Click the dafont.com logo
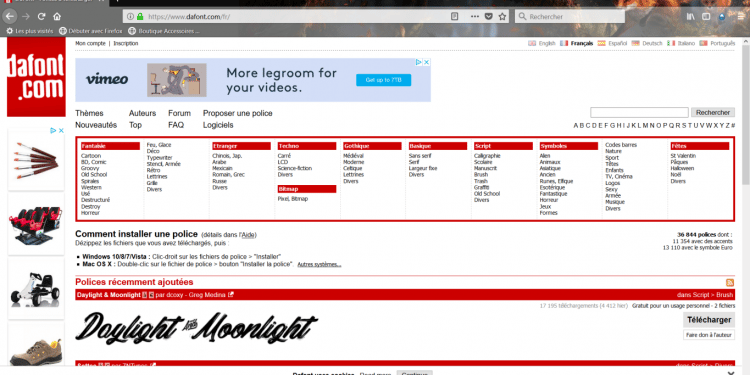750x375 pixels. (x=36, y=77)
